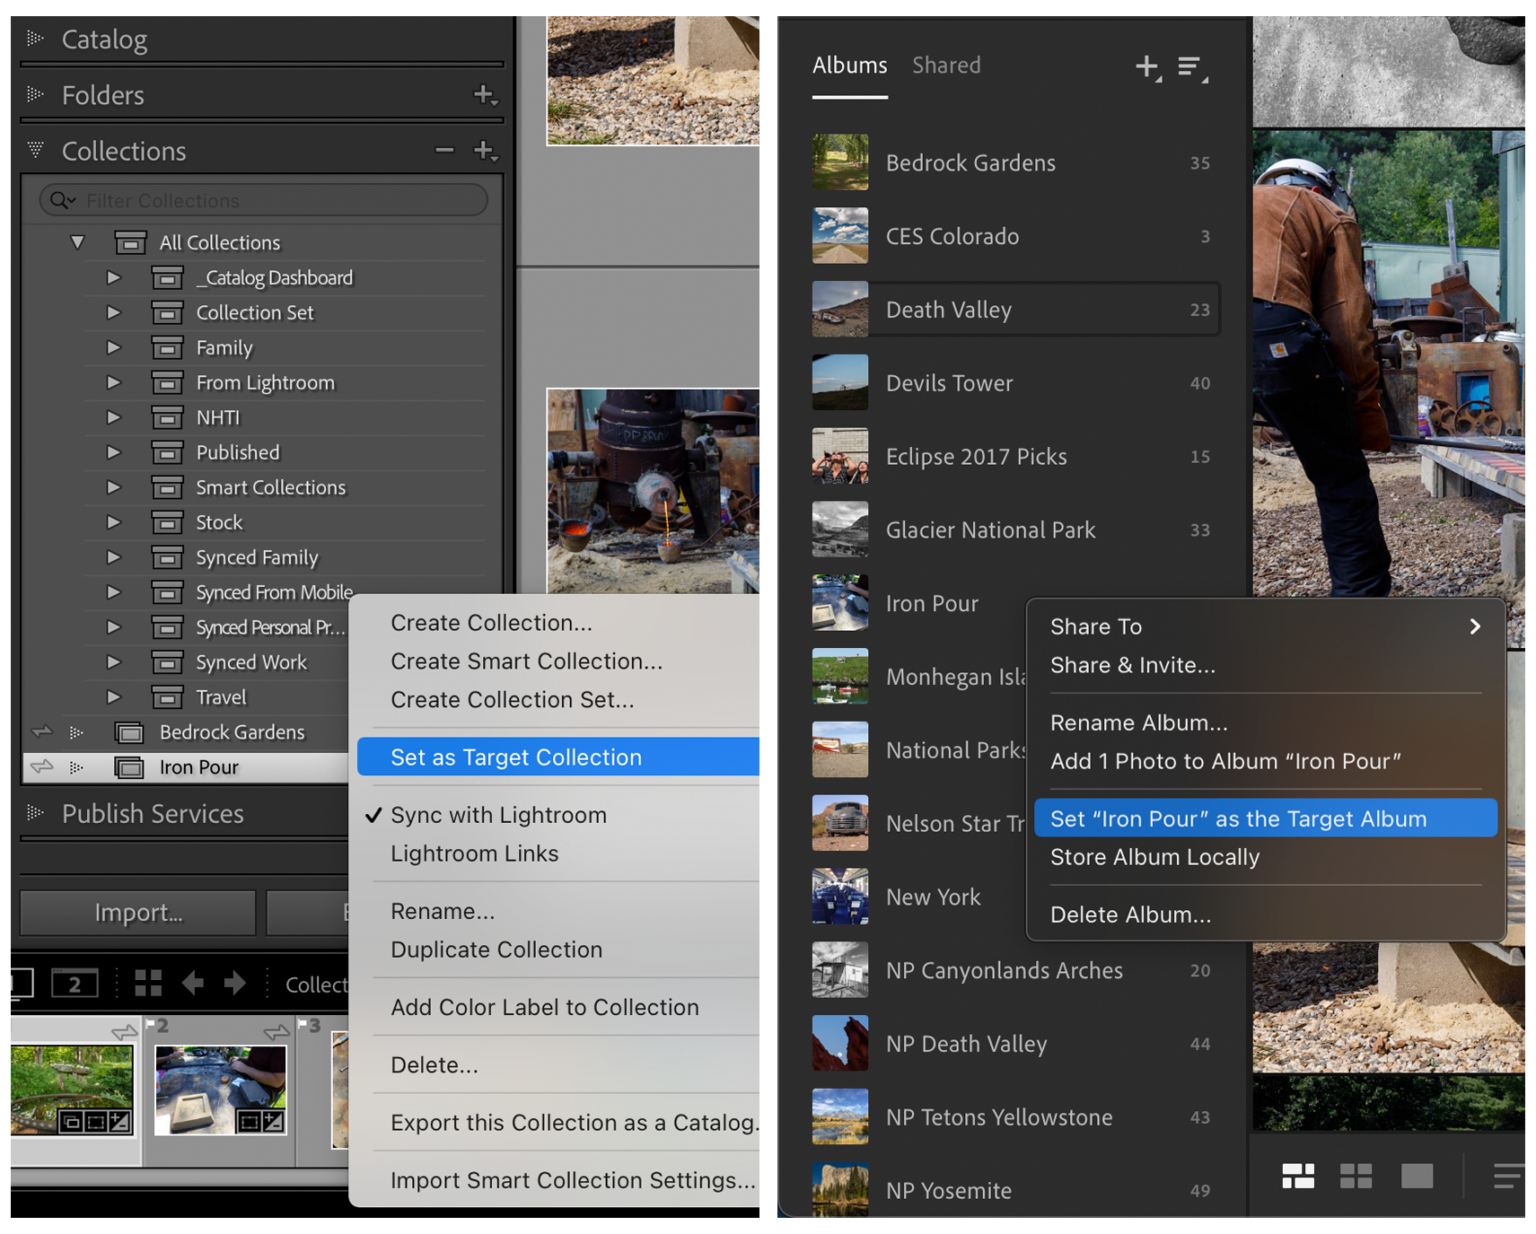Expand the Smart Collections group
Viewport: 1536px width, 1234px height.
[x=113, y=487]
